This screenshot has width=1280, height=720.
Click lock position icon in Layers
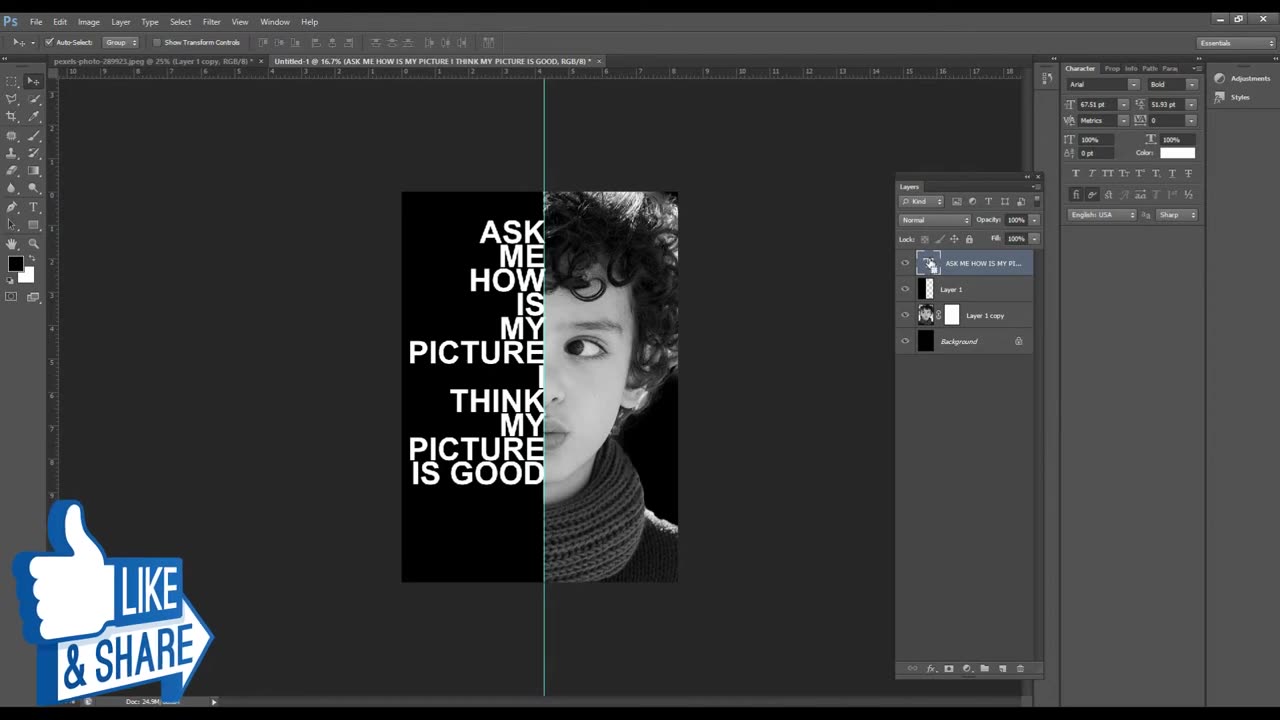[x=954, y=239]
